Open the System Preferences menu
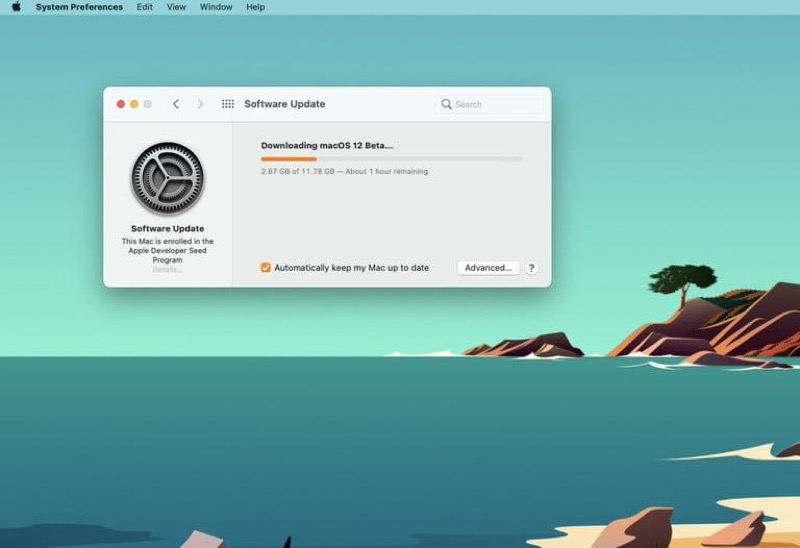800x548 pixels. 79,7
